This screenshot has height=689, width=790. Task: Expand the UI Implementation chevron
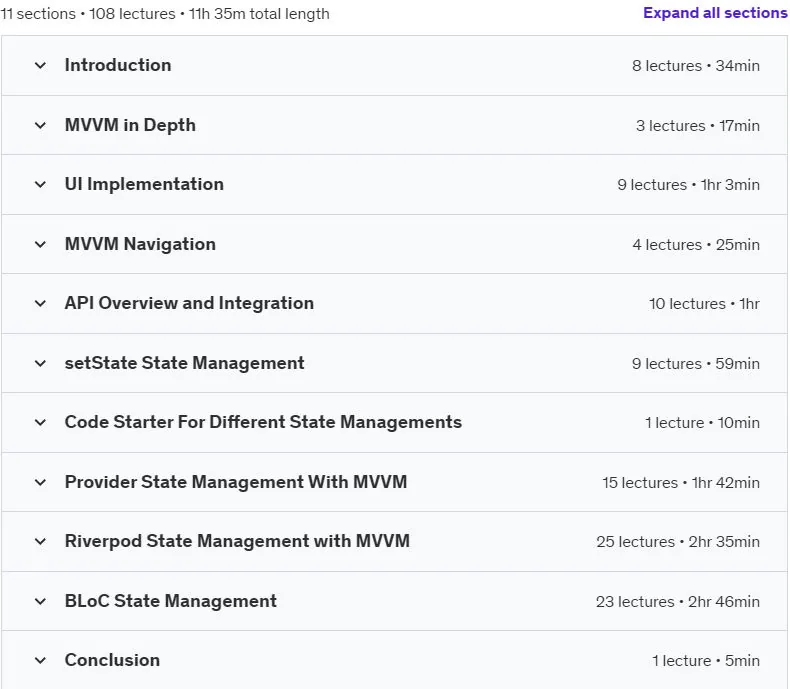40,184
